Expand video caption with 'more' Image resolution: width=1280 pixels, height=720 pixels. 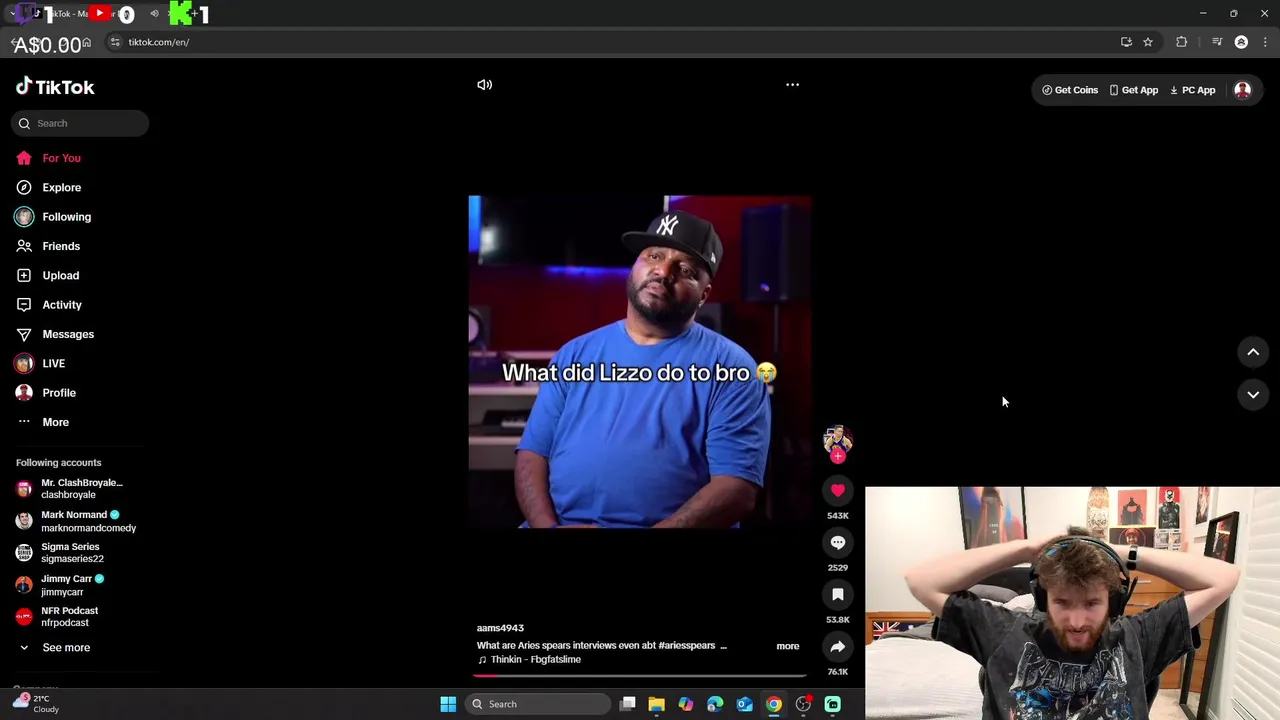click(x=788, y=646)
